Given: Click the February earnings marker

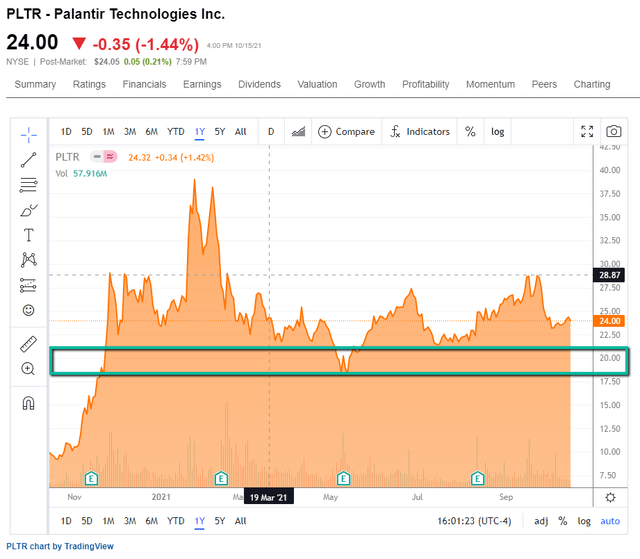Looking at the screenshot, I should point(221,478).
